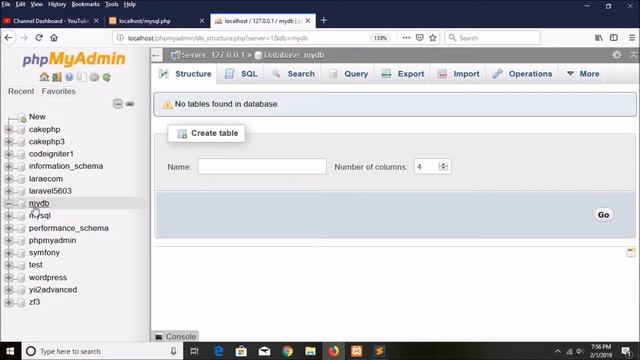Open the Firefox Bookmarks menu
640x360 pixels.
click(x=85, y=4)
